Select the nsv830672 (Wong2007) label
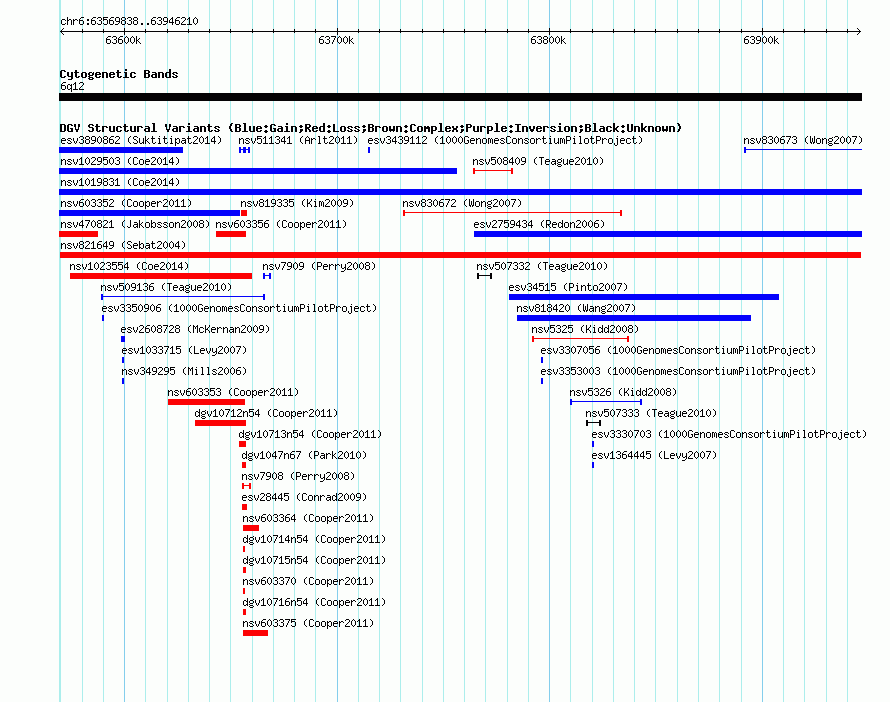The width and height of the screenshot is (890, 702). [x=462, y=203]
